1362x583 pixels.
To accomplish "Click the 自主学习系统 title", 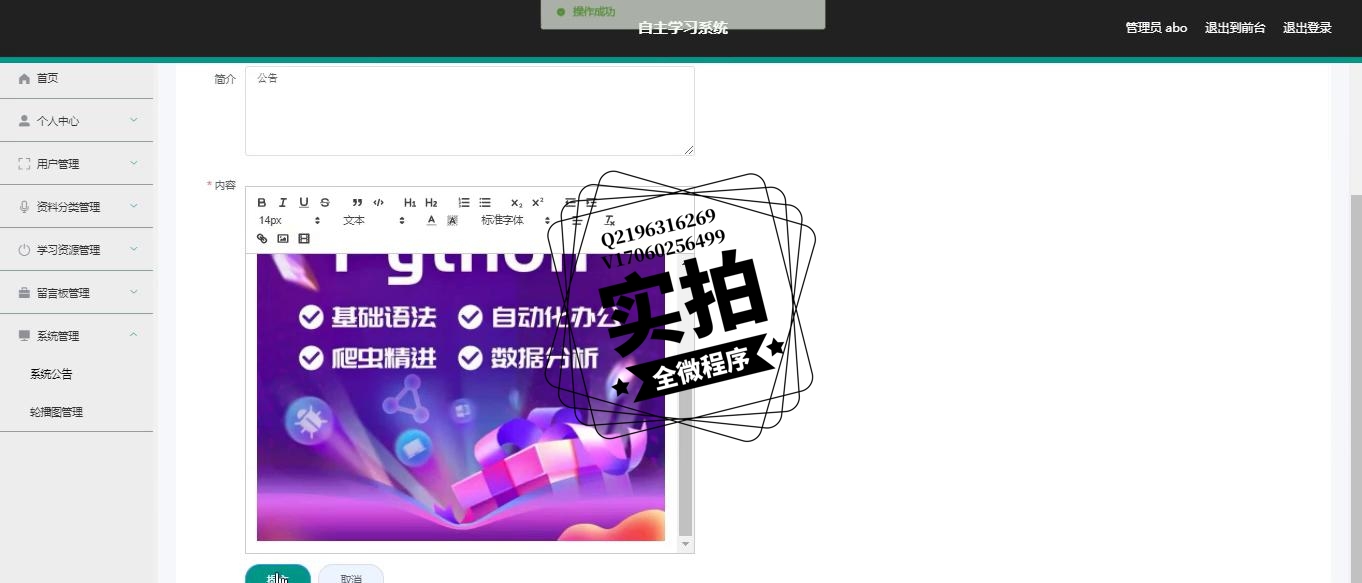I will (683, 28).
